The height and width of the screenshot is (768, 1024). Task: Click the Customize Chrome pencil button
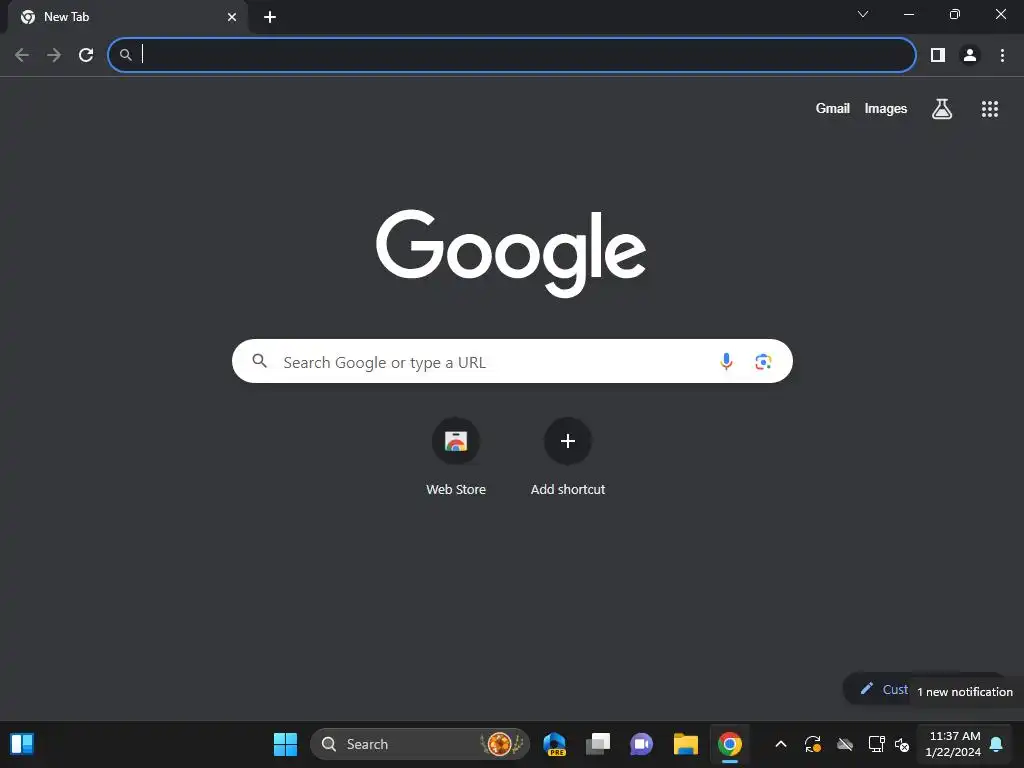point(877,689)
